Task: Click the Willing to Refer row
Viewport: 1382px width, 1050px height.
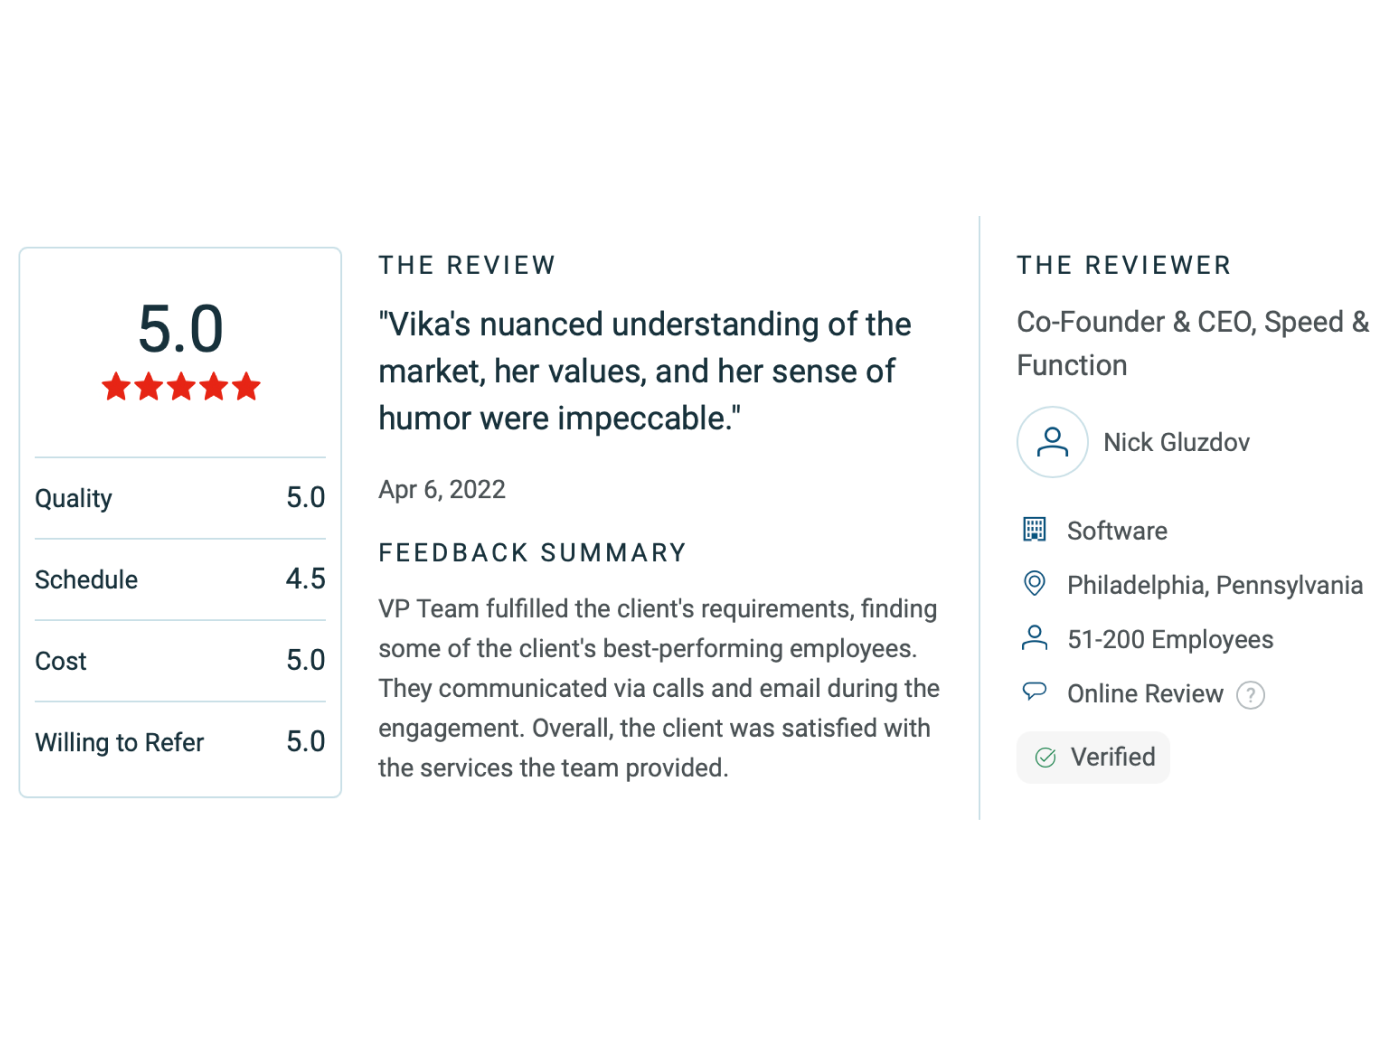Action: tap(180, 742)
